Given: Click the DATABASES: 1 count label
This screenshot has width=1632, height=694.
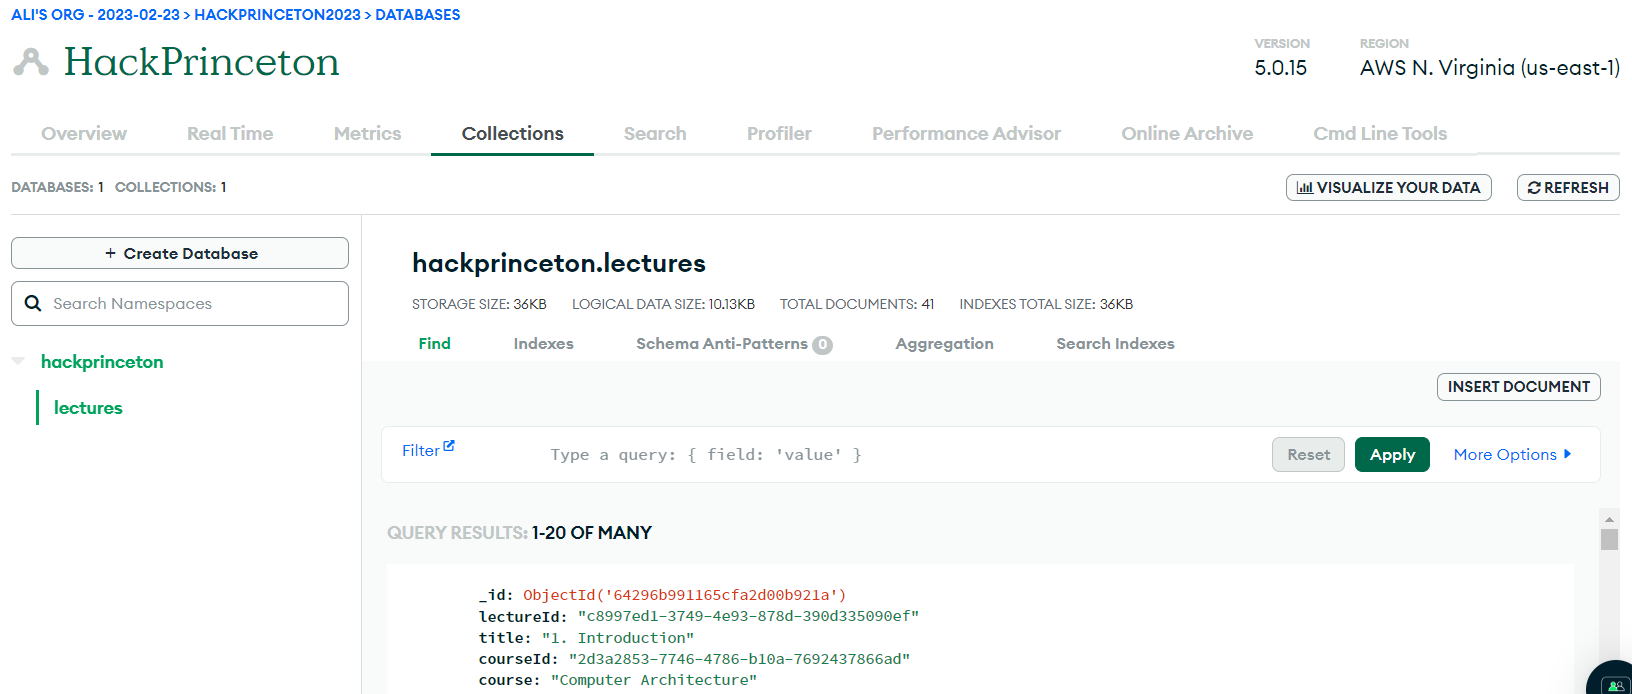Looking at the screenshot, I should pos(57,187).
